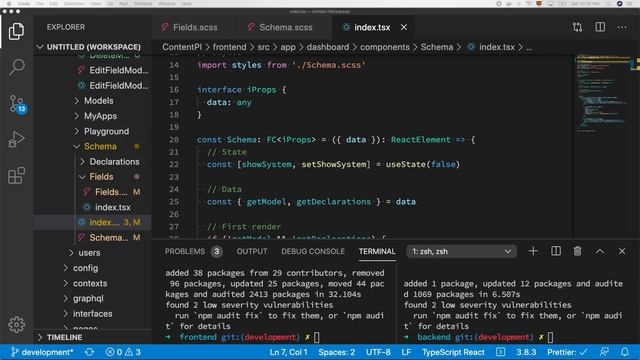Open index.tsx inside the Fields folder

click(113, 207)
